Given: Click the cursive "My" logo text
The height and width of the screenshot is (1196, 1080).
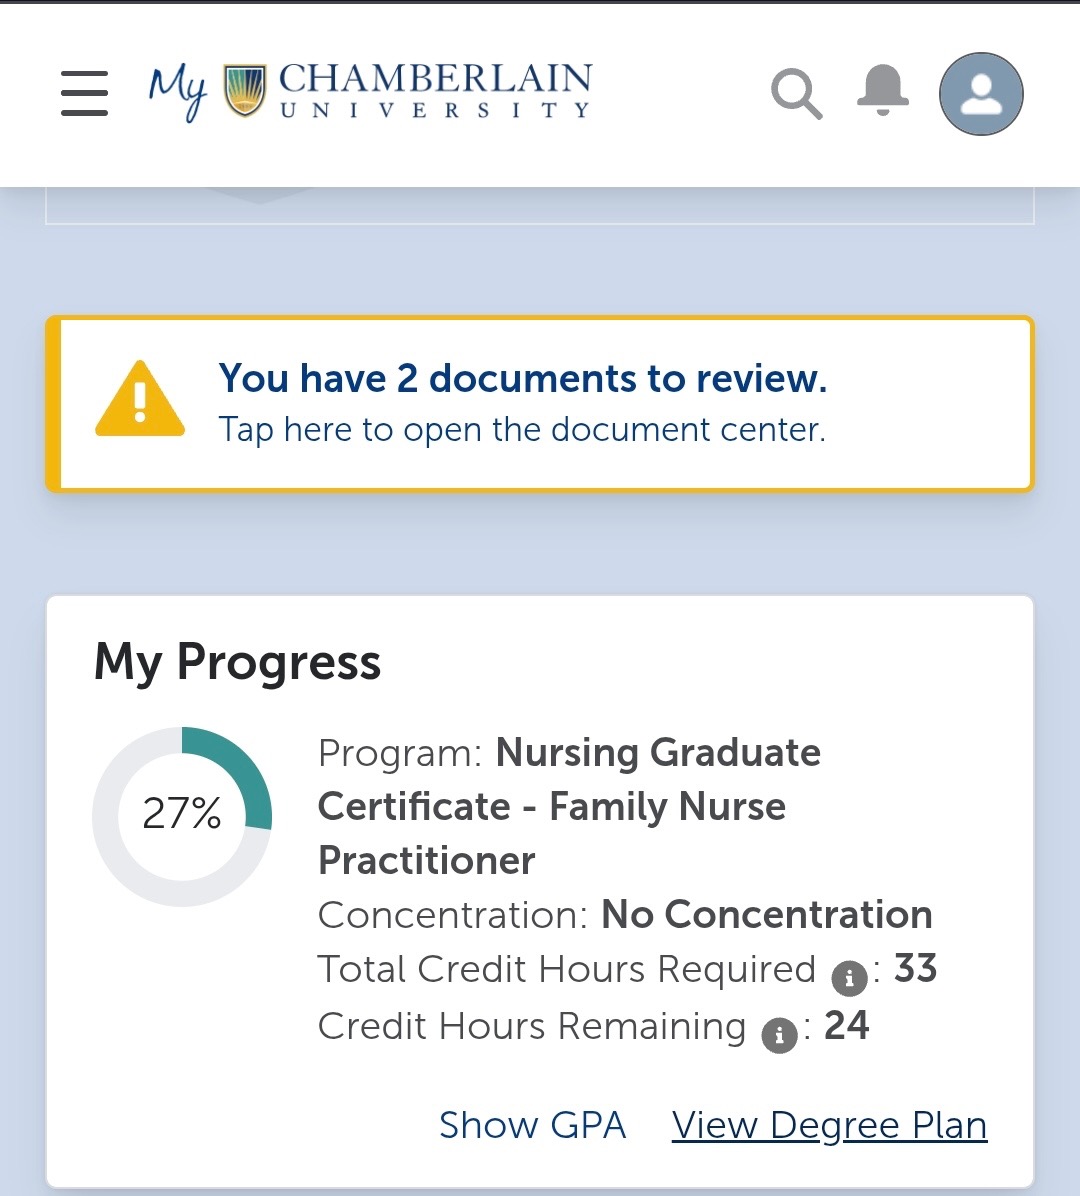Looking at the screenshot, I should [178, 92].
